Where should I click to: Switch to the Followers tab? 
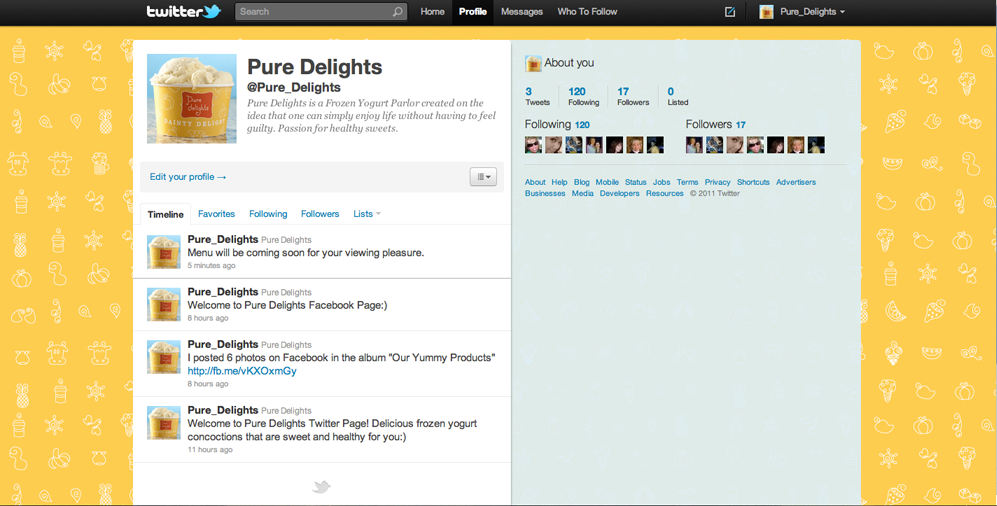coord(320,214)
